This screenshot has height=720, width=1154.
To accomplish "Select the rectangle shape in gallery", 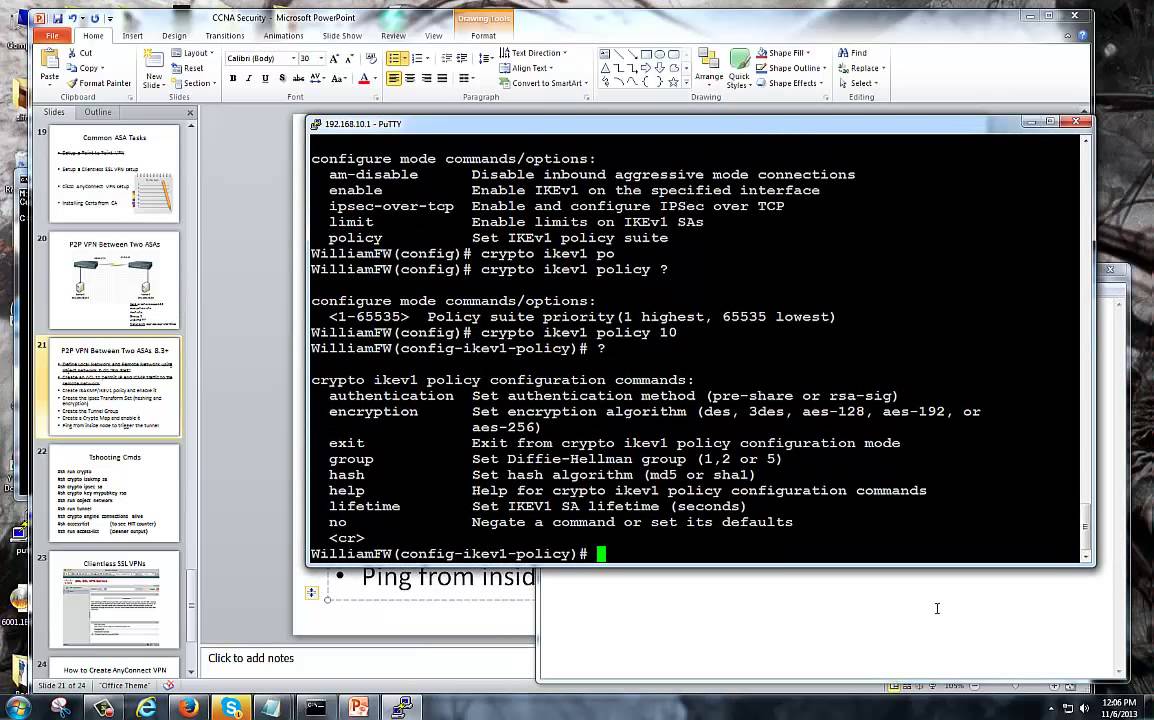I will pos(645,54).
